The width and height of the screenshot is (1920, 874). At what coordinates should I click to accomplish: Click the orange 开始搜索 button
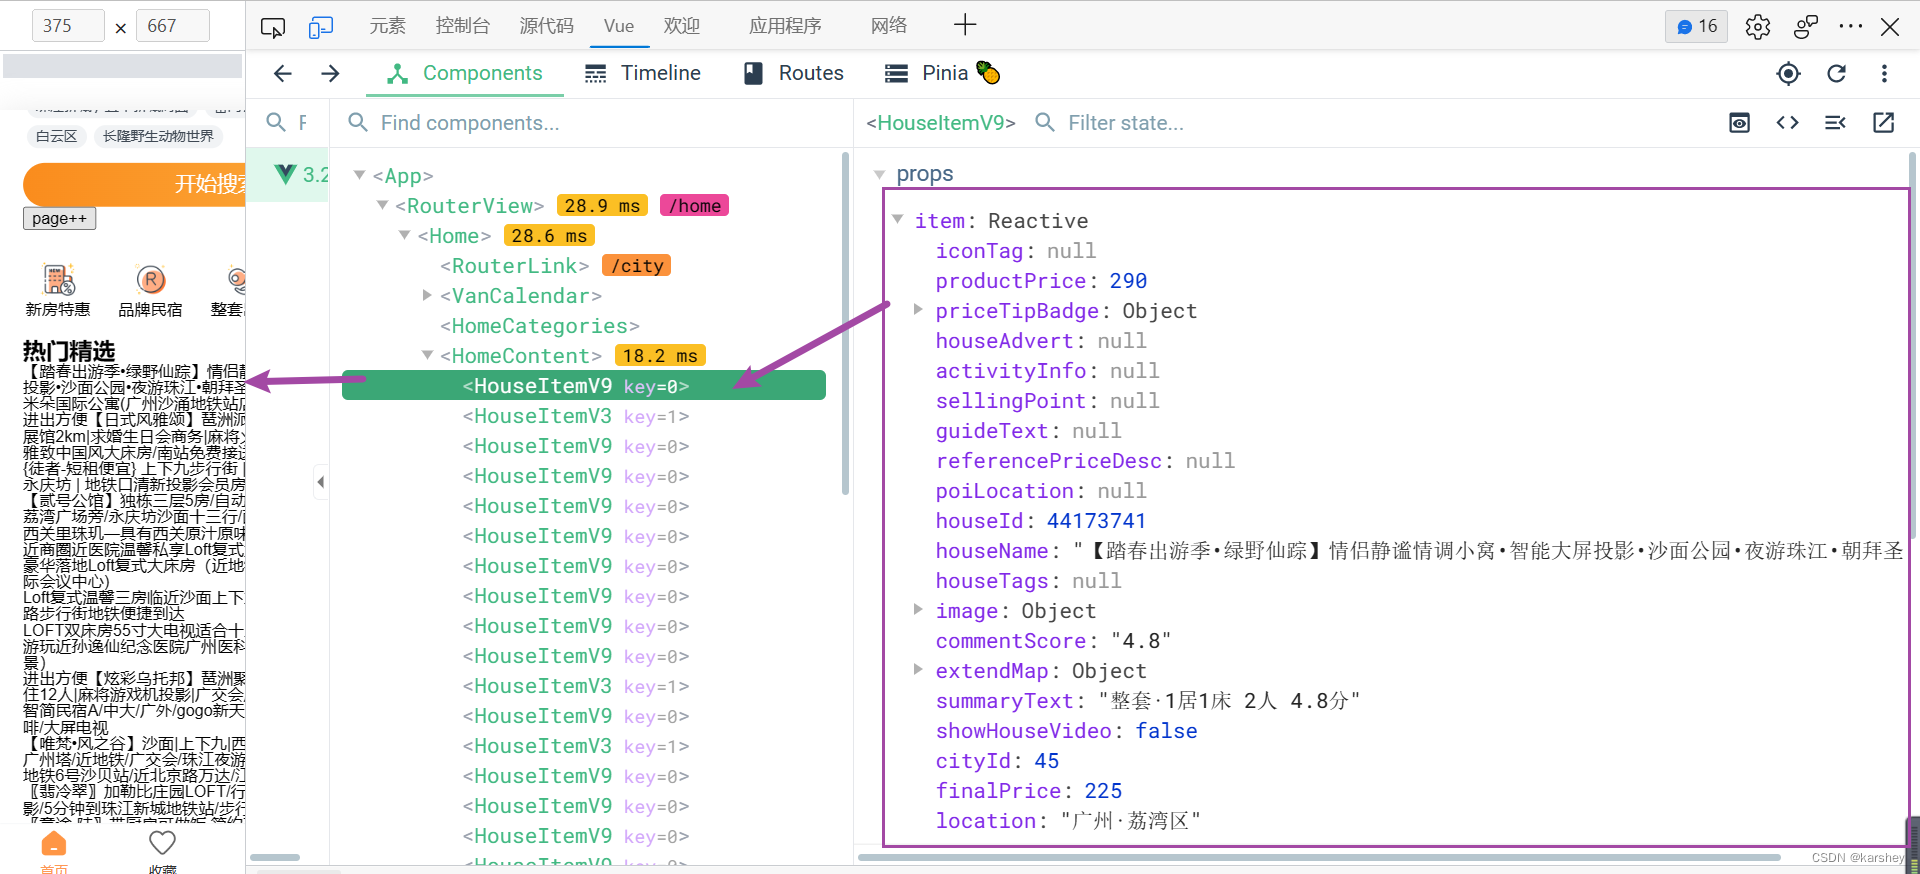pyautogui.click(x=134, y=184)
